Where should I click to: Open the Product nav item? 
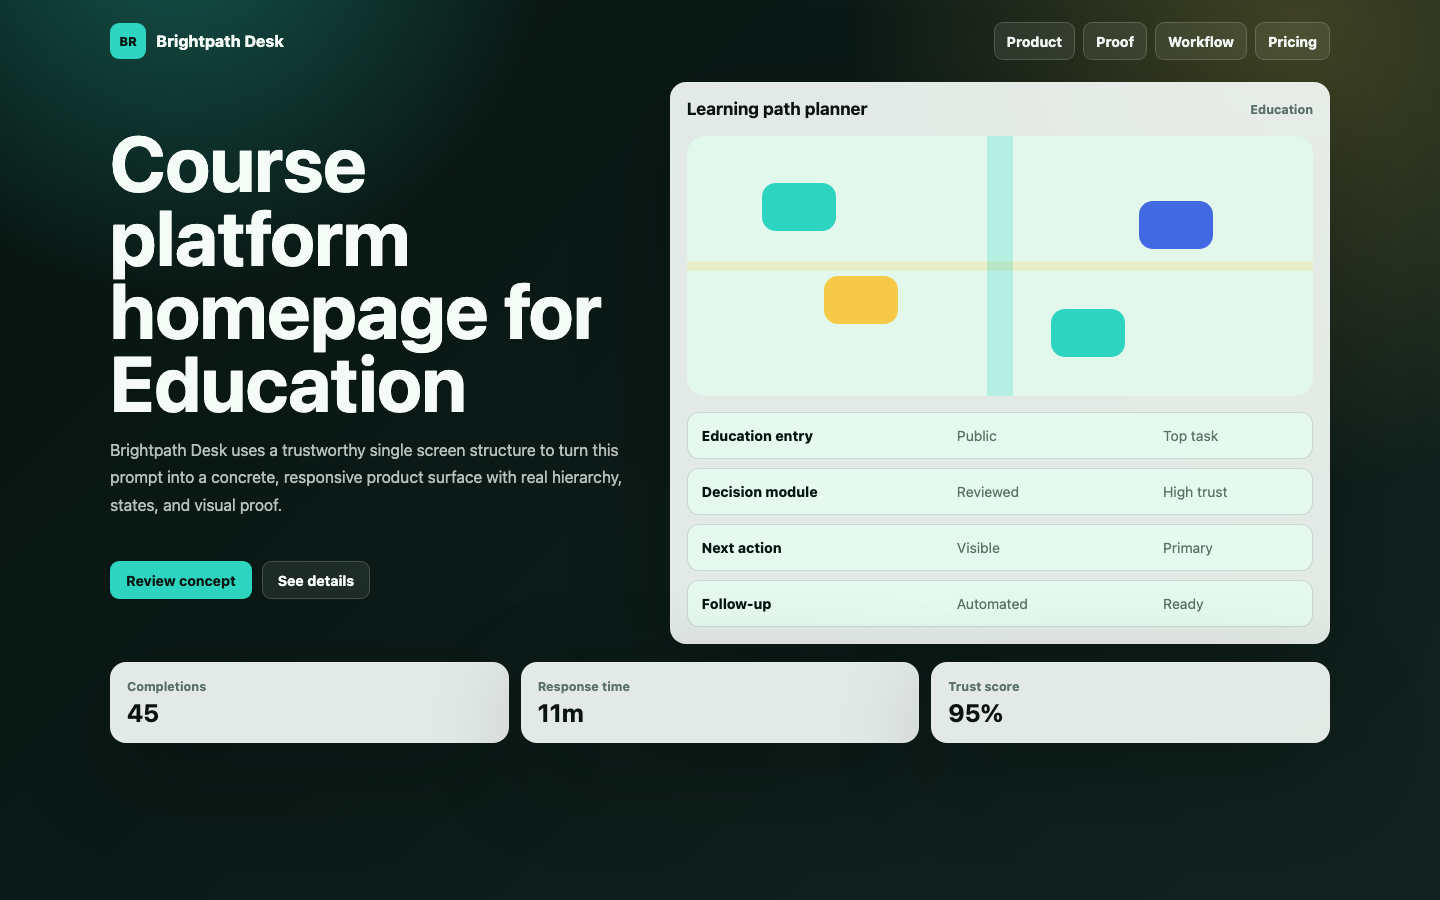(1034, 41)
